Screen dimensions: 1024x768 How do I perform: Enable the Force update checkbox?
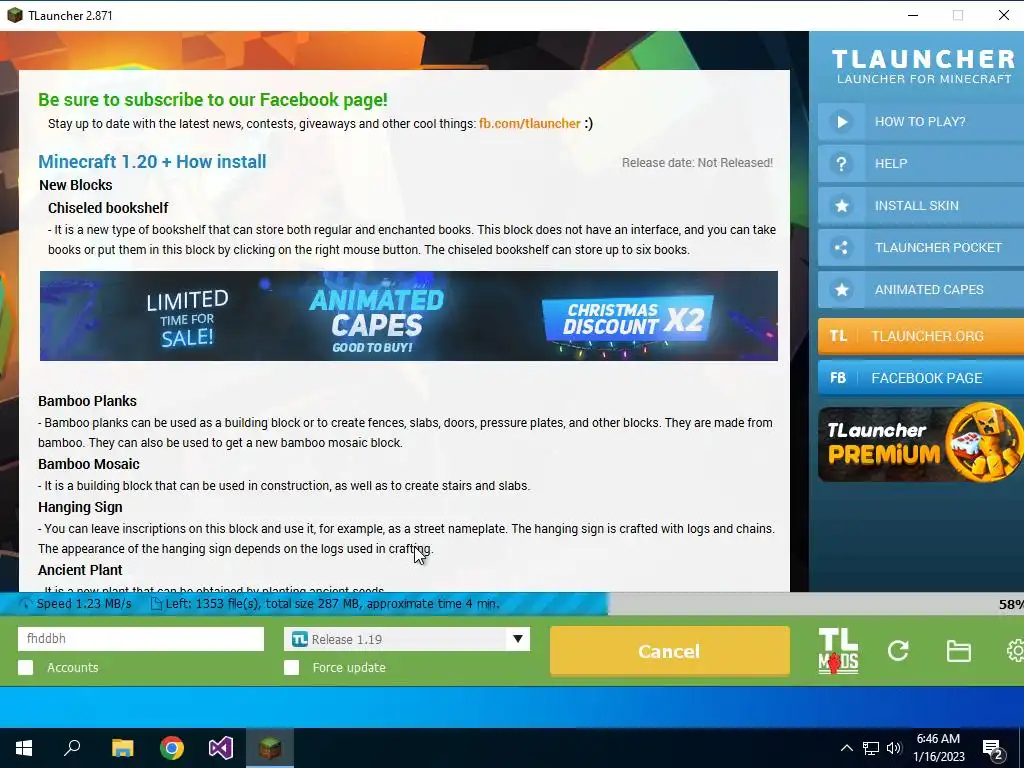292,667
